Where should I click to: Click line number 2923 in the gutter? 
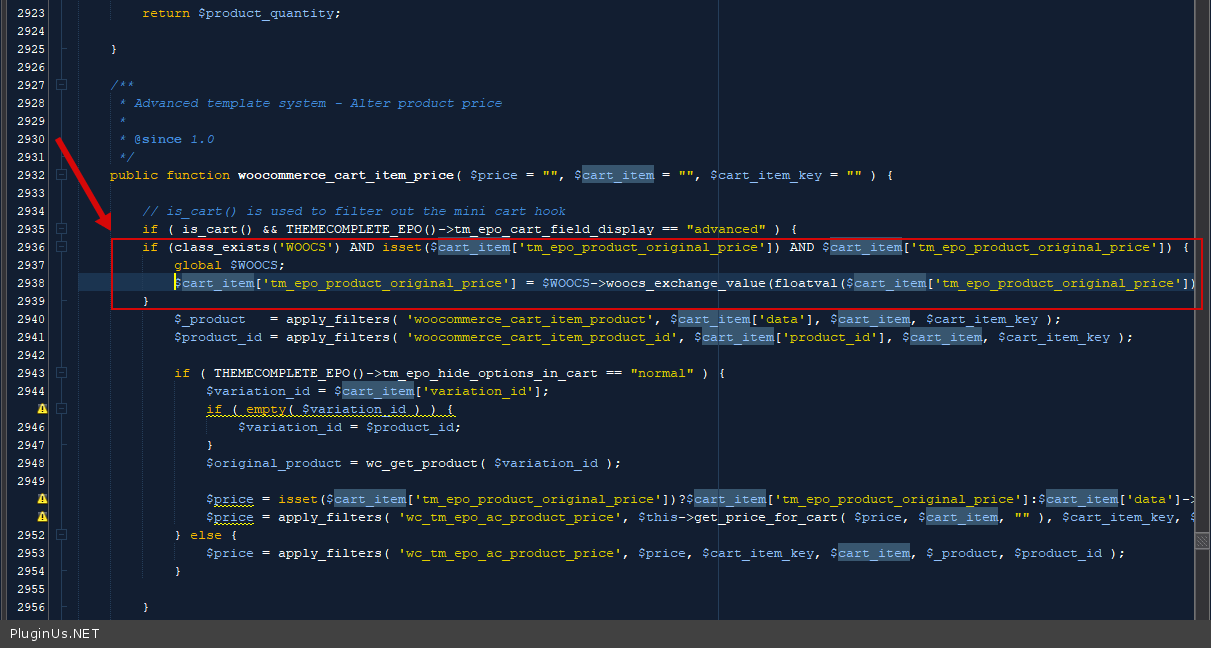coord(31,13)
